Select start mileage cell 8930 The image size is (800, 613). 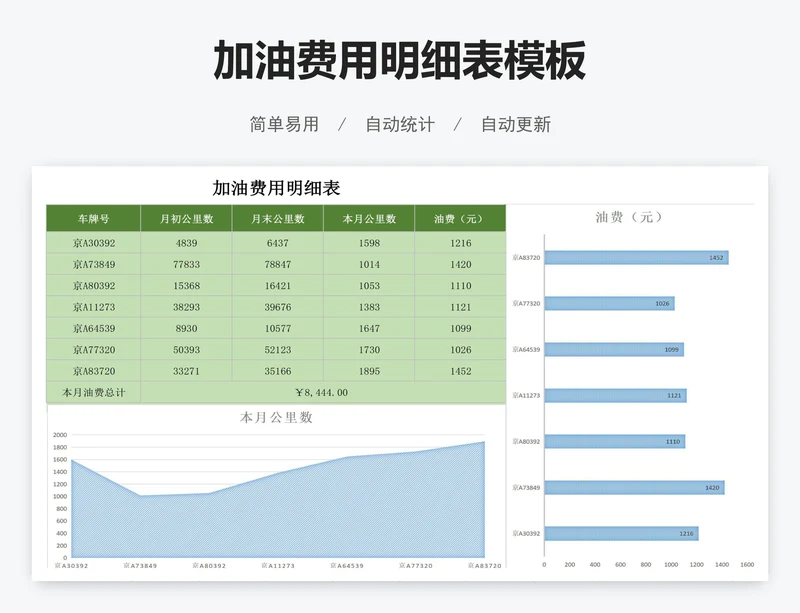[x=186, y=329]
